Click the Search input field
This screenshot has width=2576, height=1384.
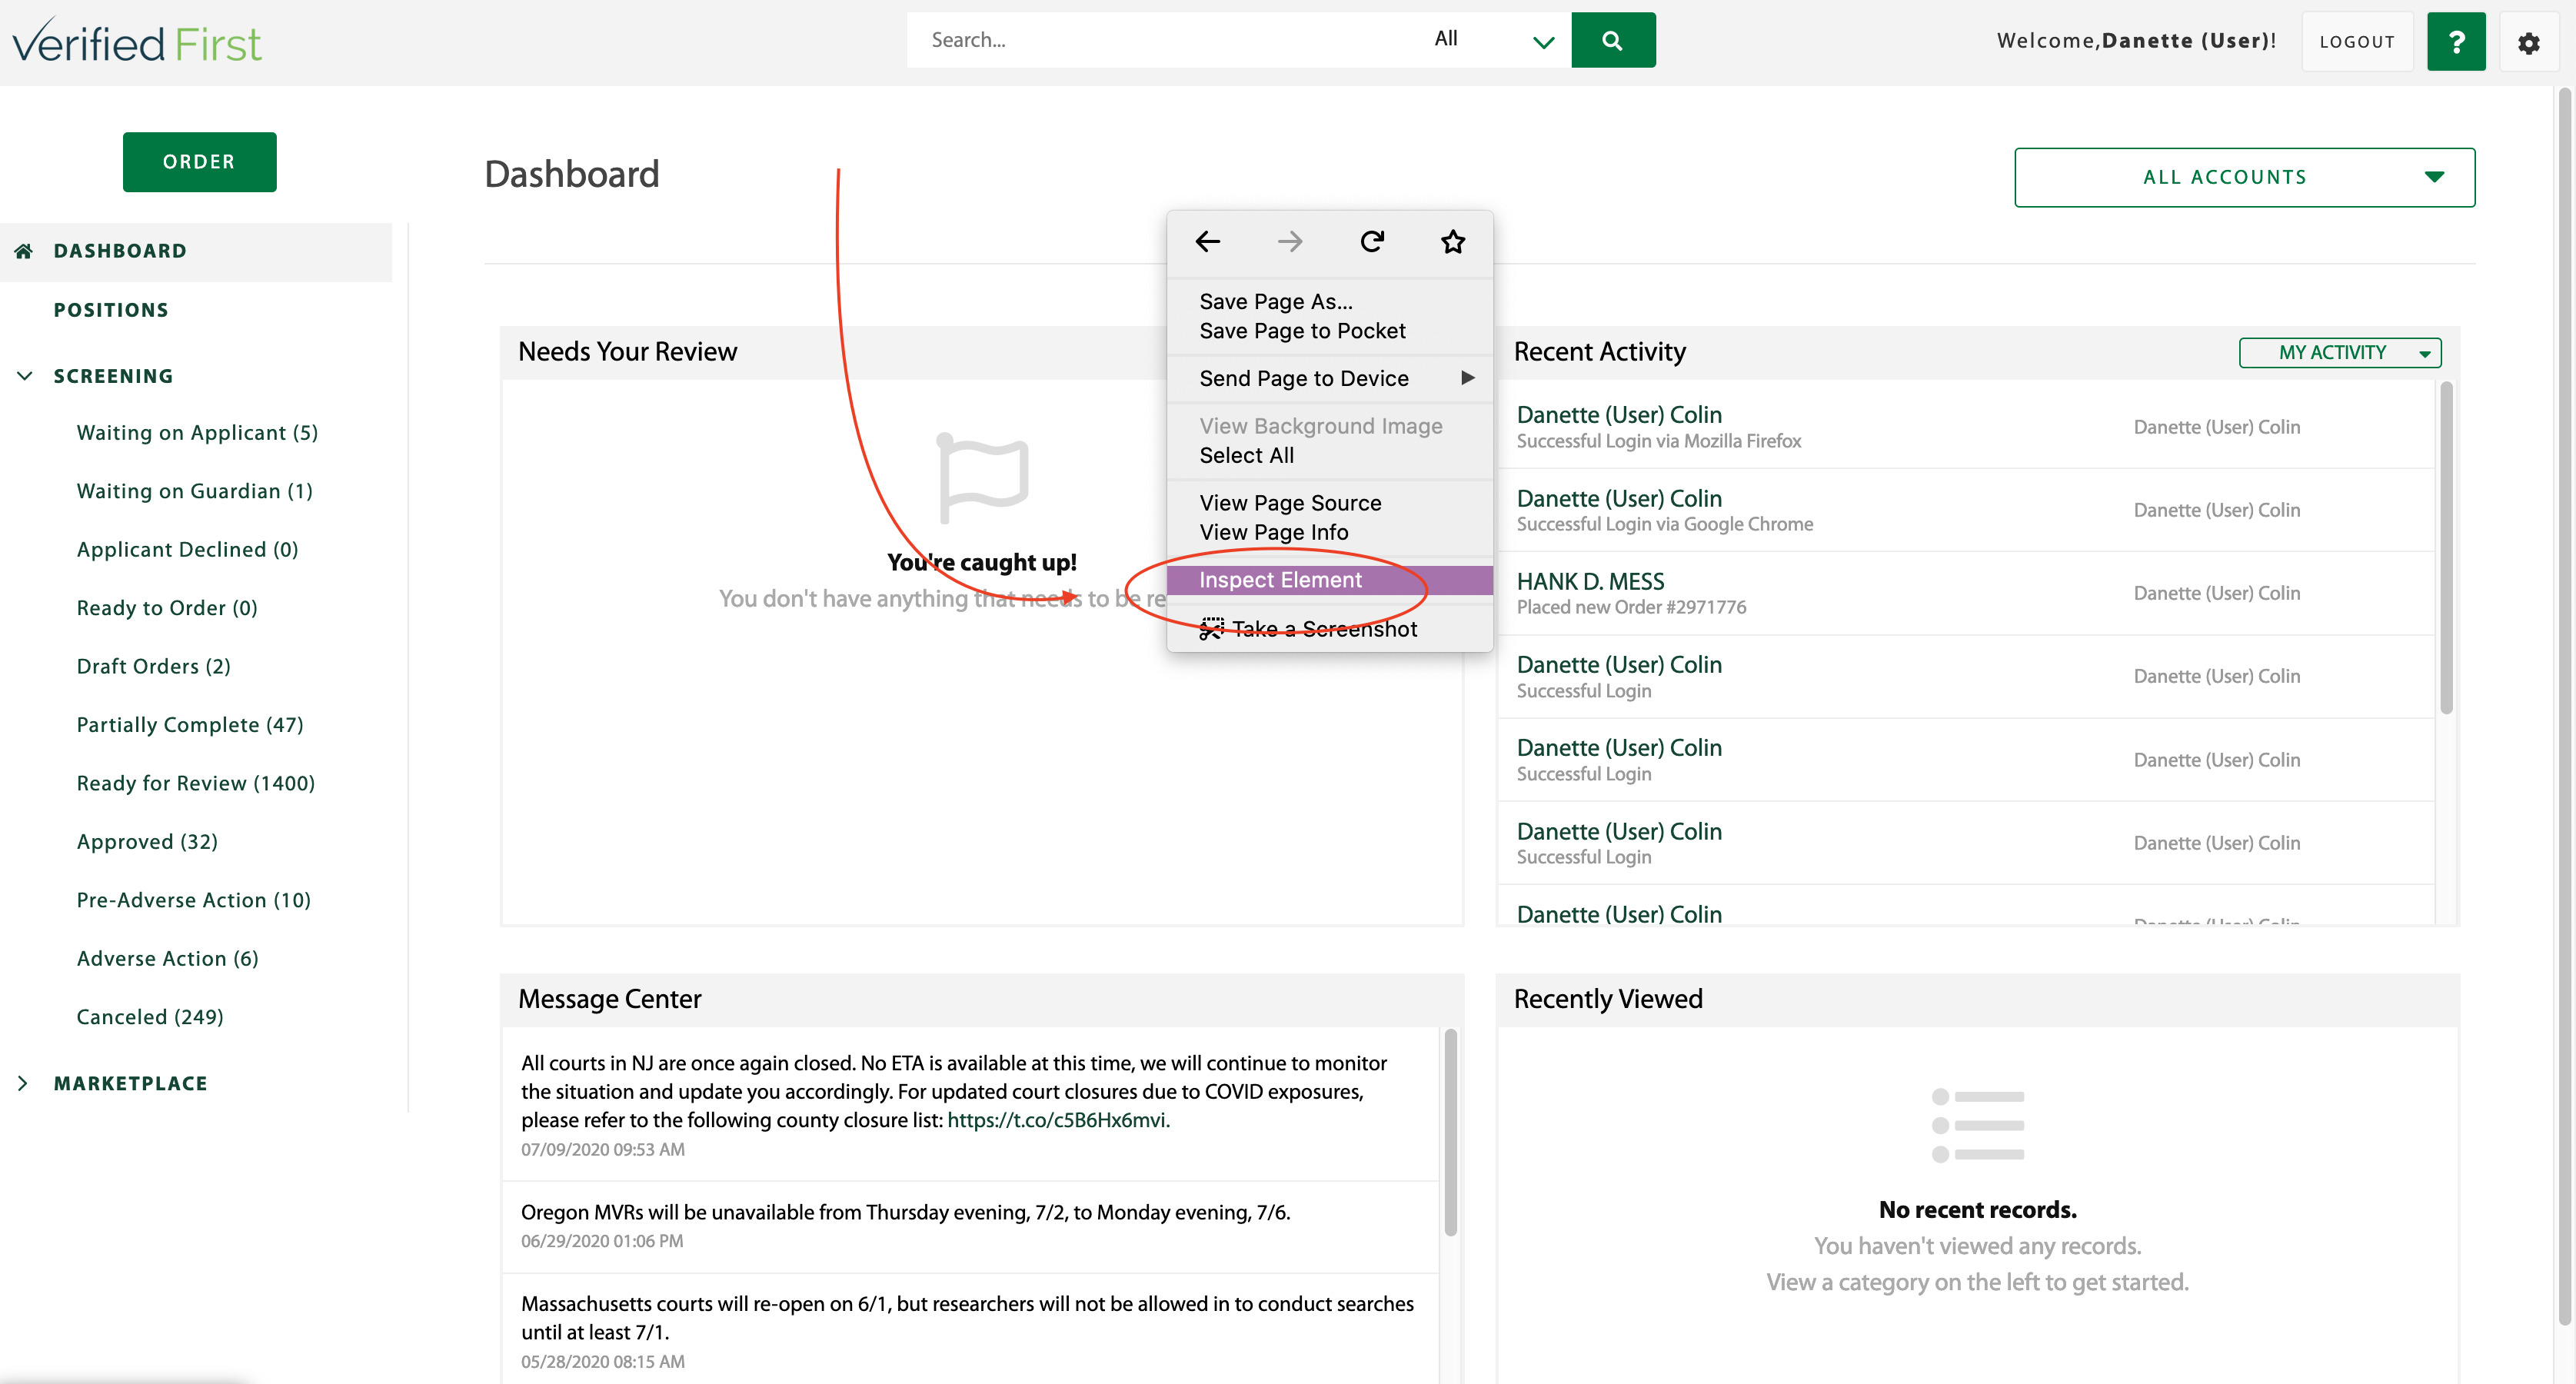(1160, 40)
